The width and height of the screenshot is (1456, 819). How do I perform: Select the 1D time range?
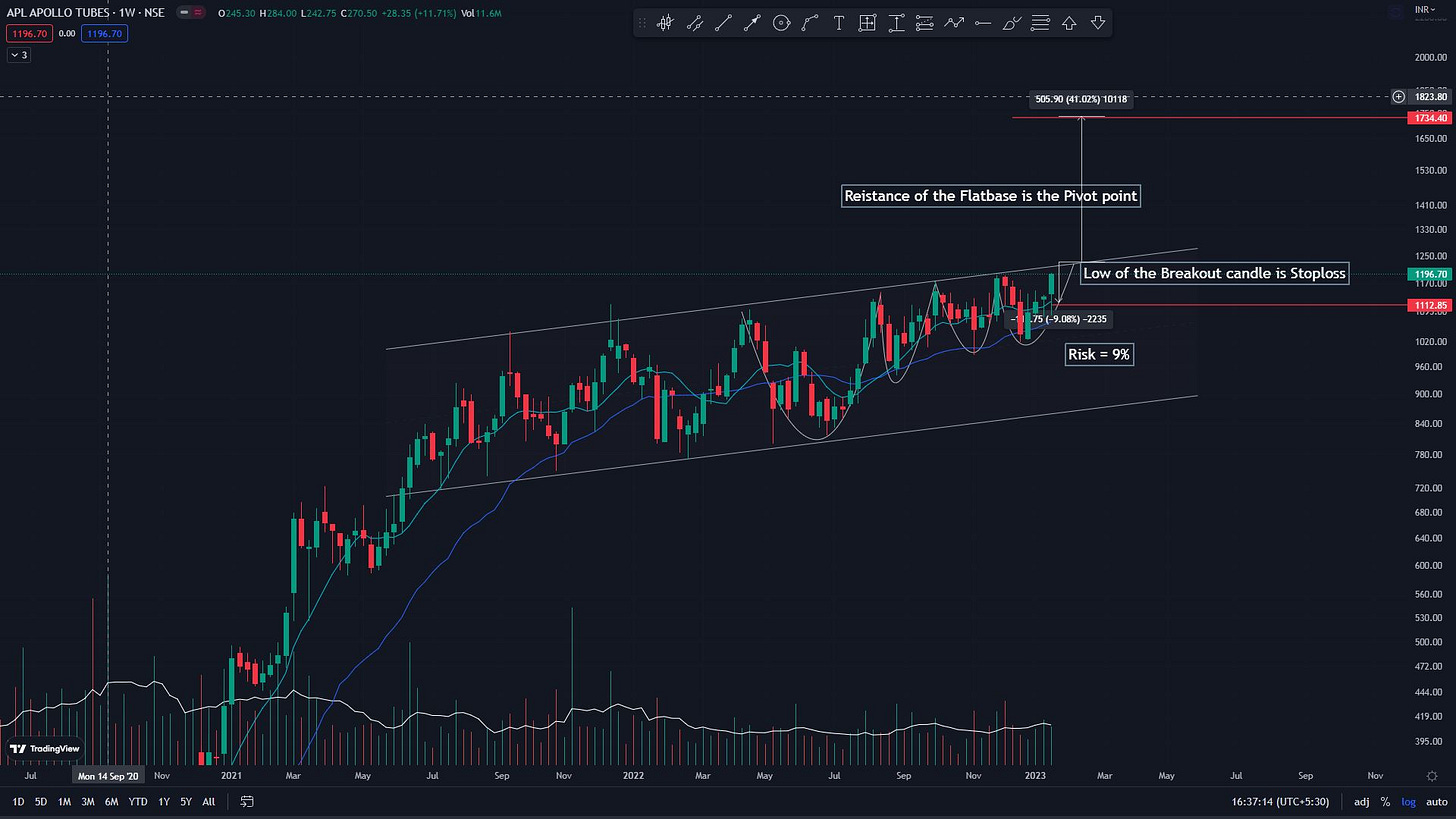coord(18,802)
